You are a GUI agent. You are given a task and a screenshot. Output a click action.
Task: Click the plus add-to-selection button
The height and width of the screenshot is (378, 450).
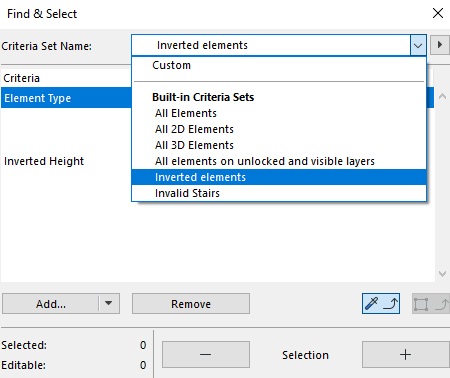pos(405,354)
